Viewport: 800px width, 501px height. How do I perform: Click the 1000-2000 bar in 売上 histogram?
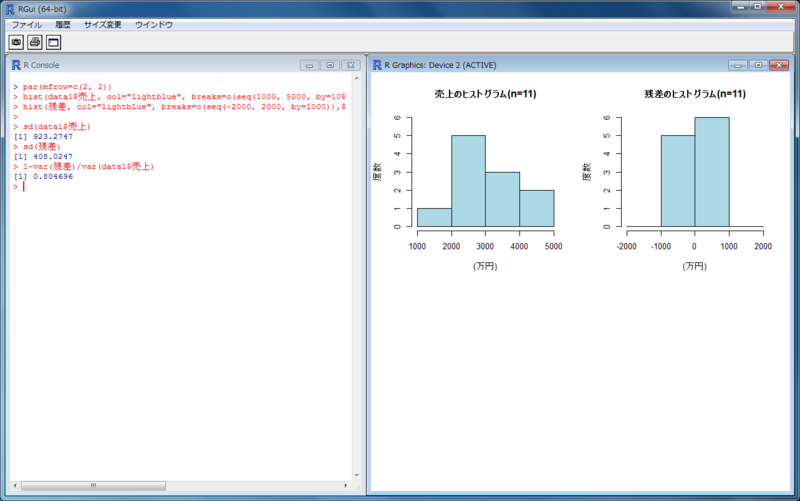434,217
